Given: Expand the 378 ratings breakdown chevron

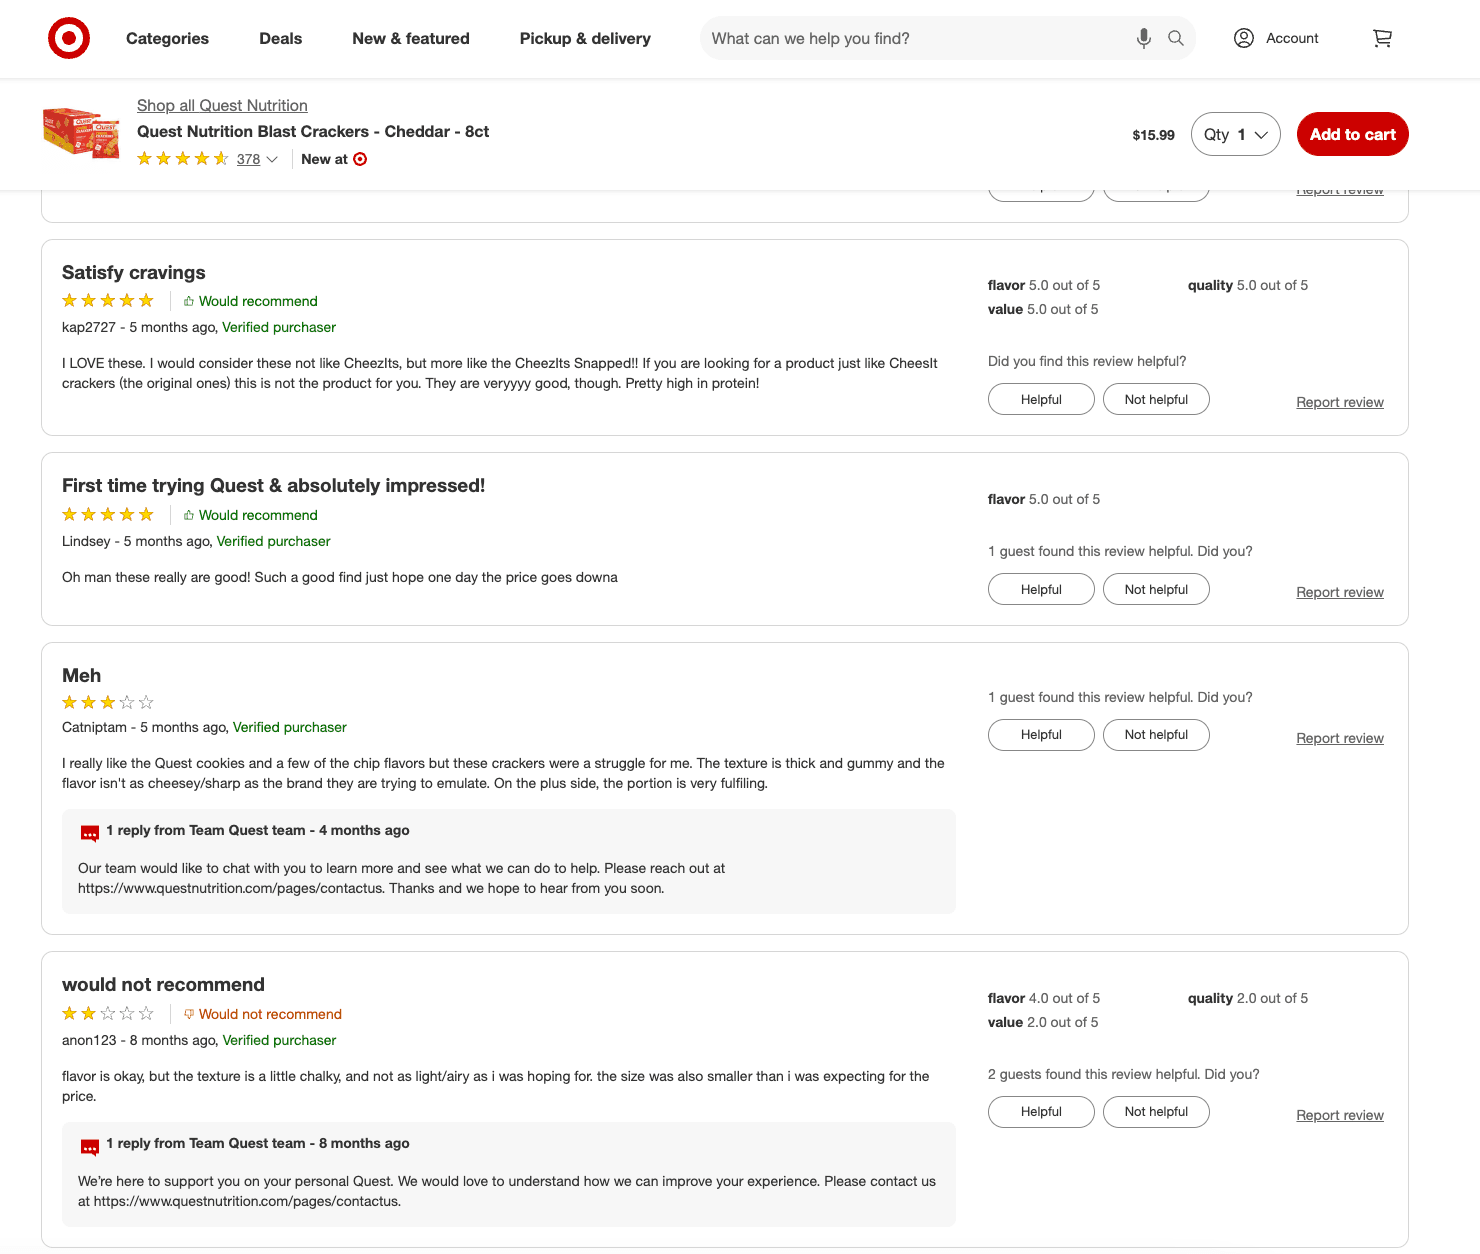Looking at the screenshot, I should (x=272, y=159).
